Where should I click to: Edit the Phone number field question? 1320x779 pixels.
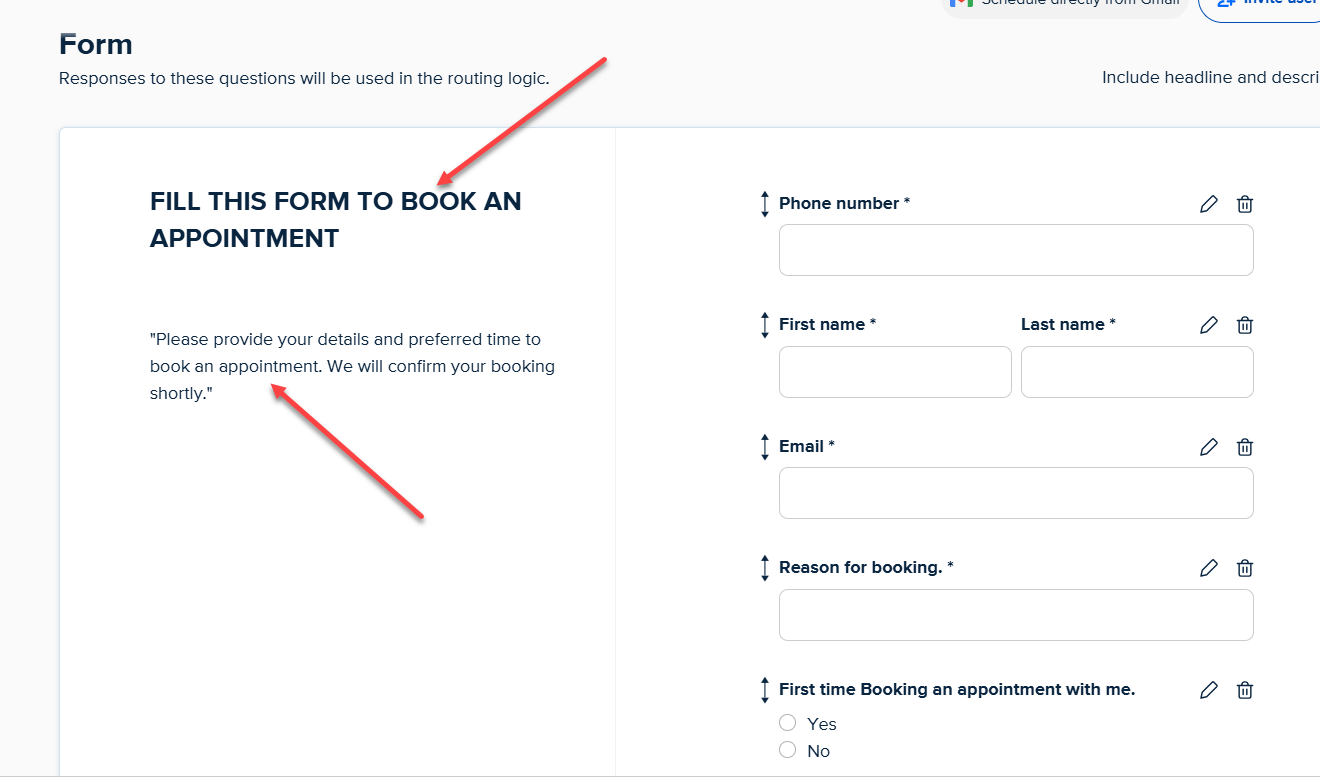click(x=1209, y=204)
